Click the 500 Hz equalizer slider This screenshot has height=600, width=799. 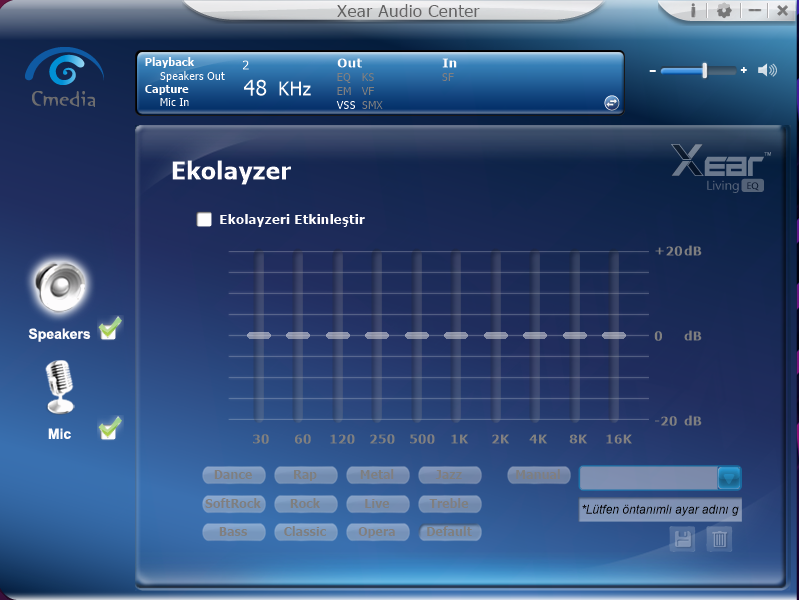(x=417, y=335)
